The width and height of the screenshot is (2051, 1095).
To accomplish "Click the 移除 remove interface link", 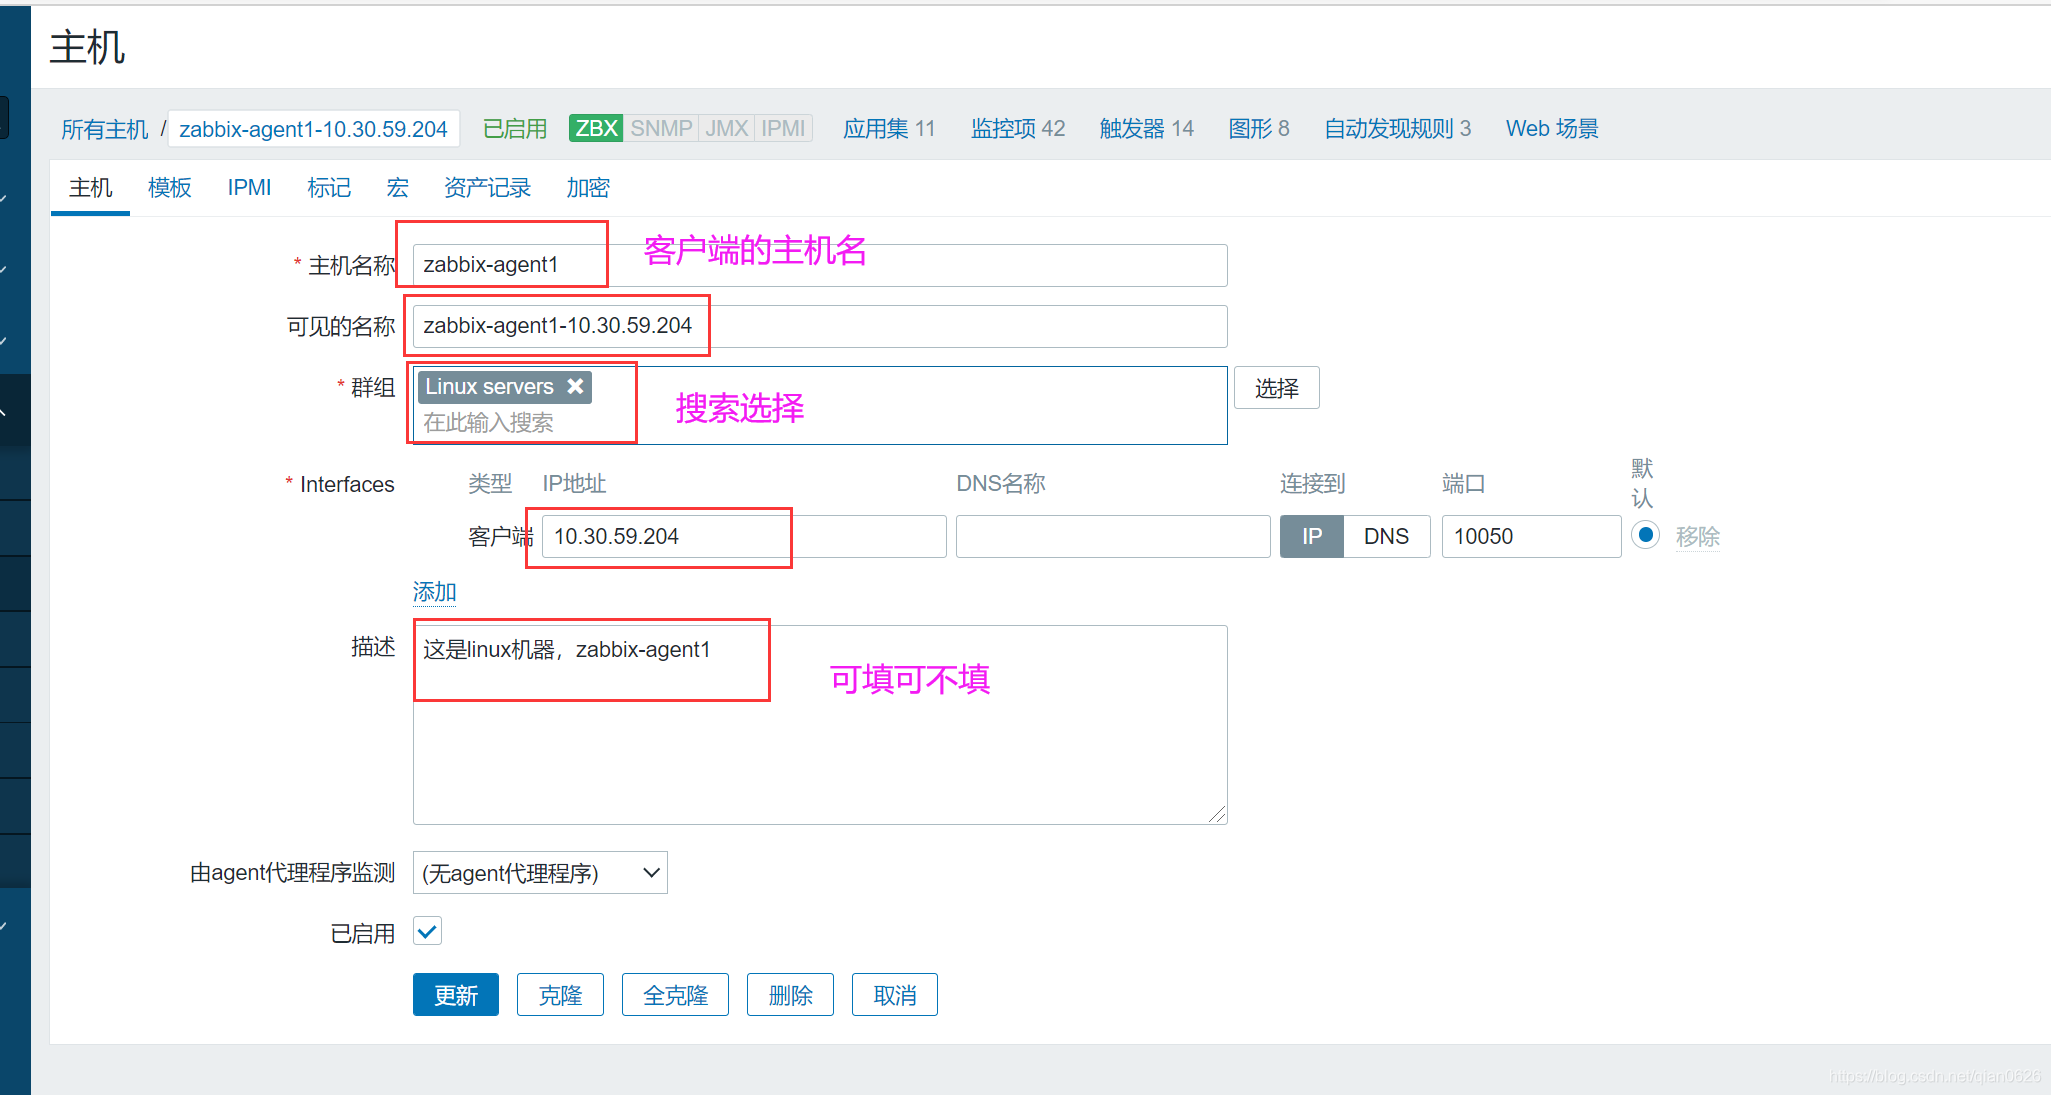I will click(x=1698, y=537).
